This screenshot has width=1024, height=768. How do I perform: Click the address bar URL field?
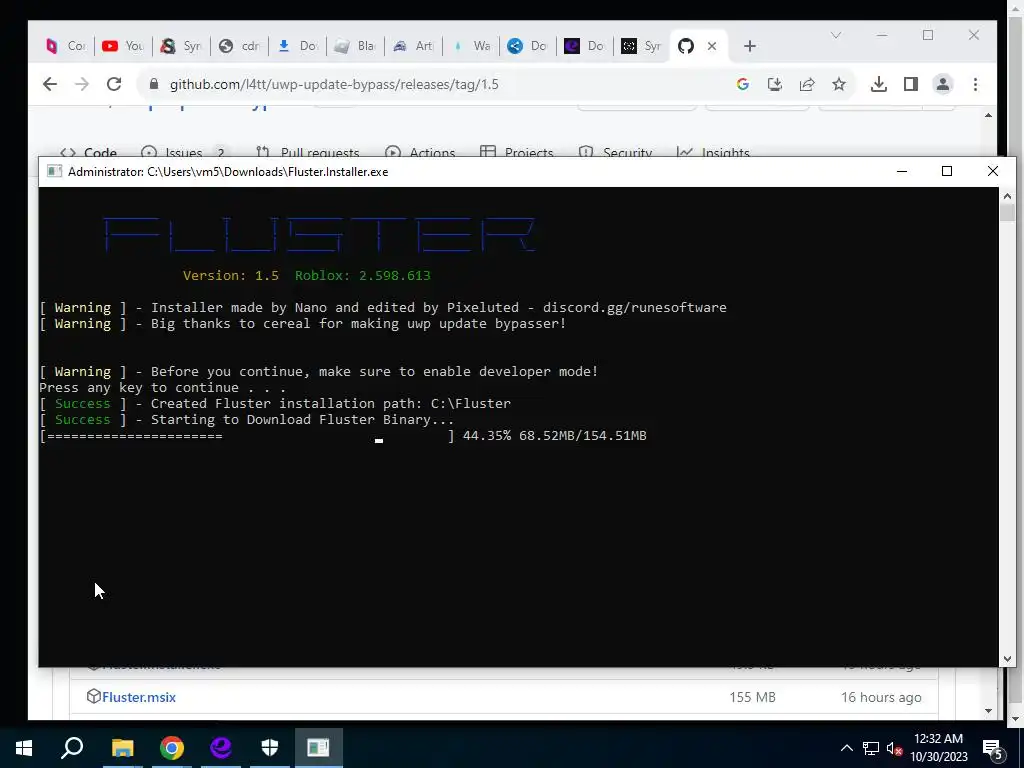click(x=334, y=84)
